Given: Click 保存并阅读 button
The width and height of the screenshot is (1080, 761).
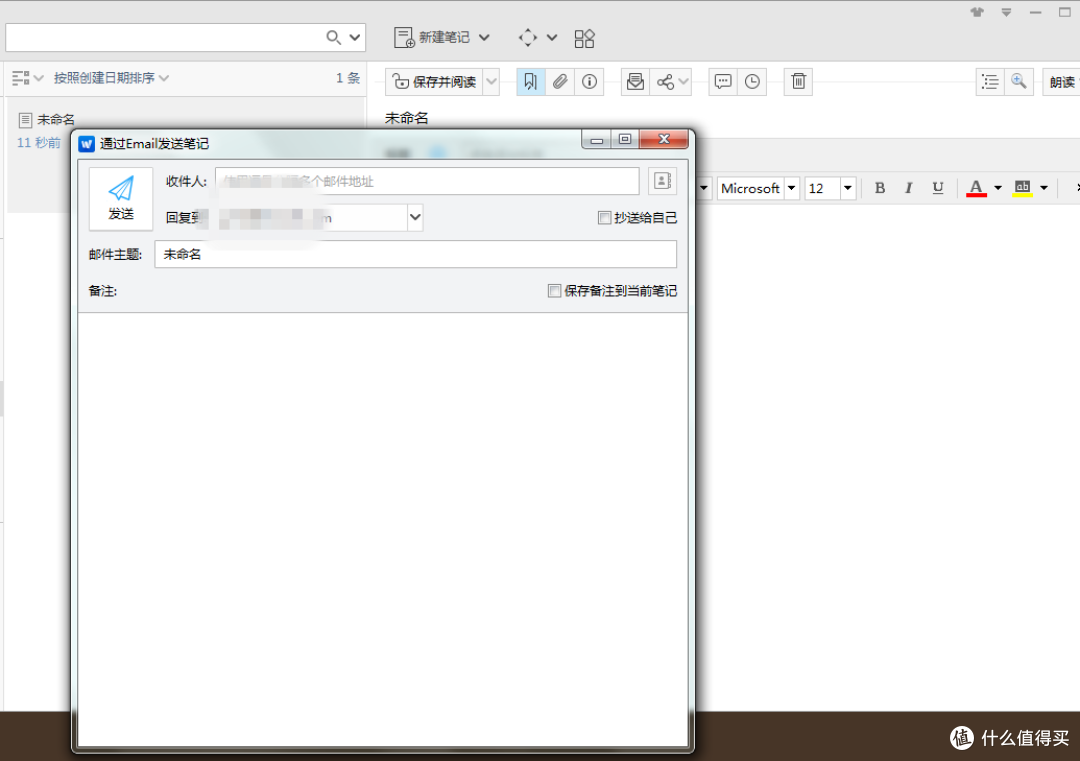Looking at the screenshot, I should click(435, 82).
